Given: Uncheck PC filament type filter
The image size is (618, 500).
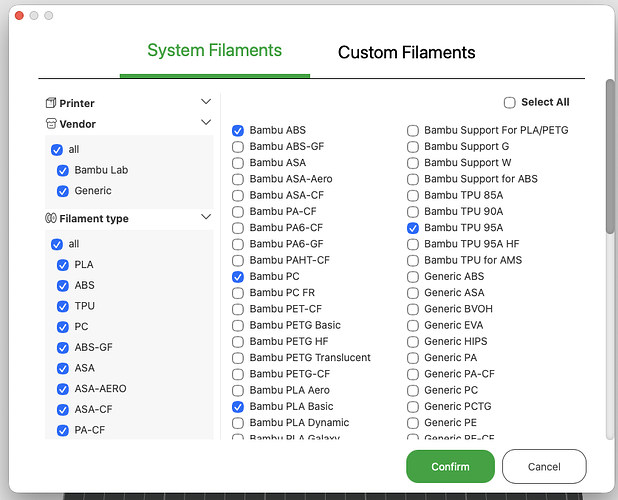Looking at the screenshot, I should [63, 327].
